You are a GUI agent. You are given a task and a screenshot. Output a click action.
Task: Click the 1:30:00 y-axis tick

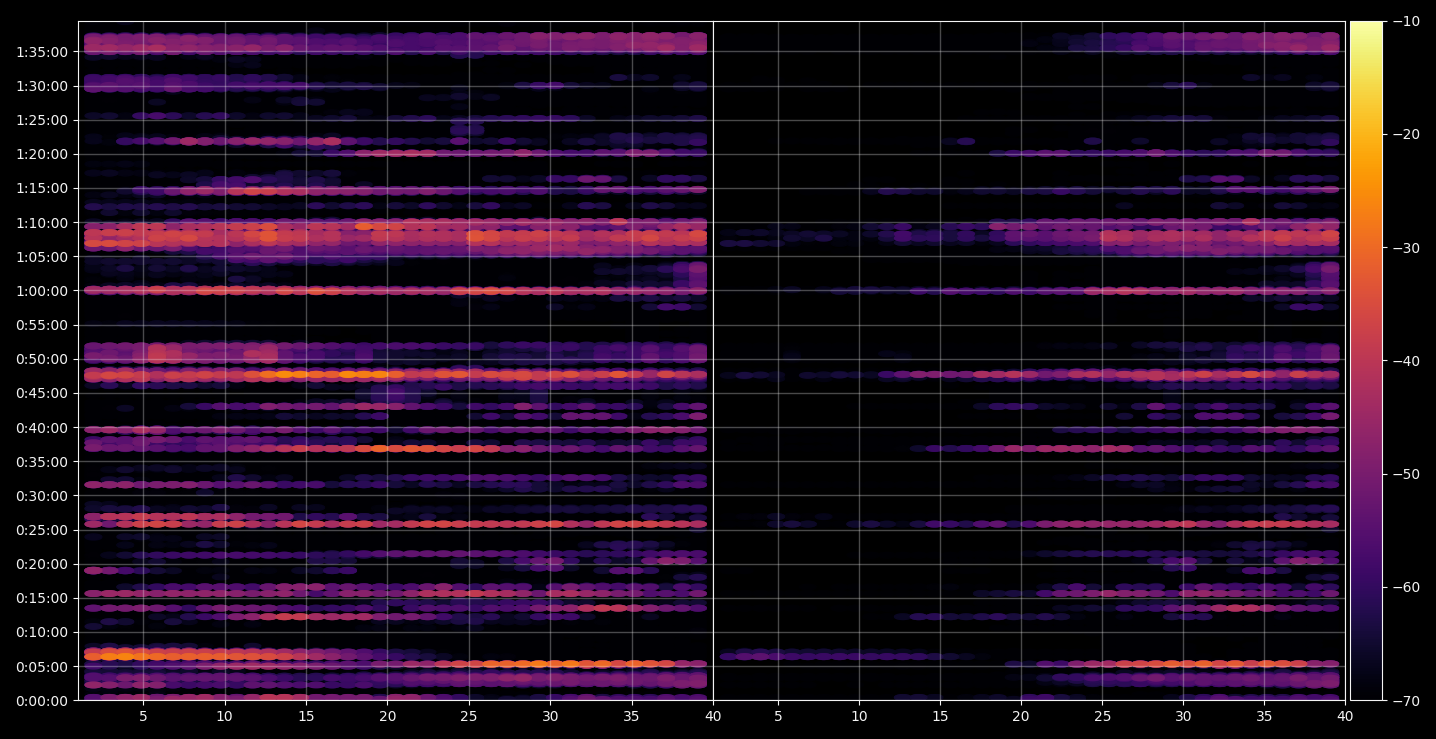click(42, 86)
